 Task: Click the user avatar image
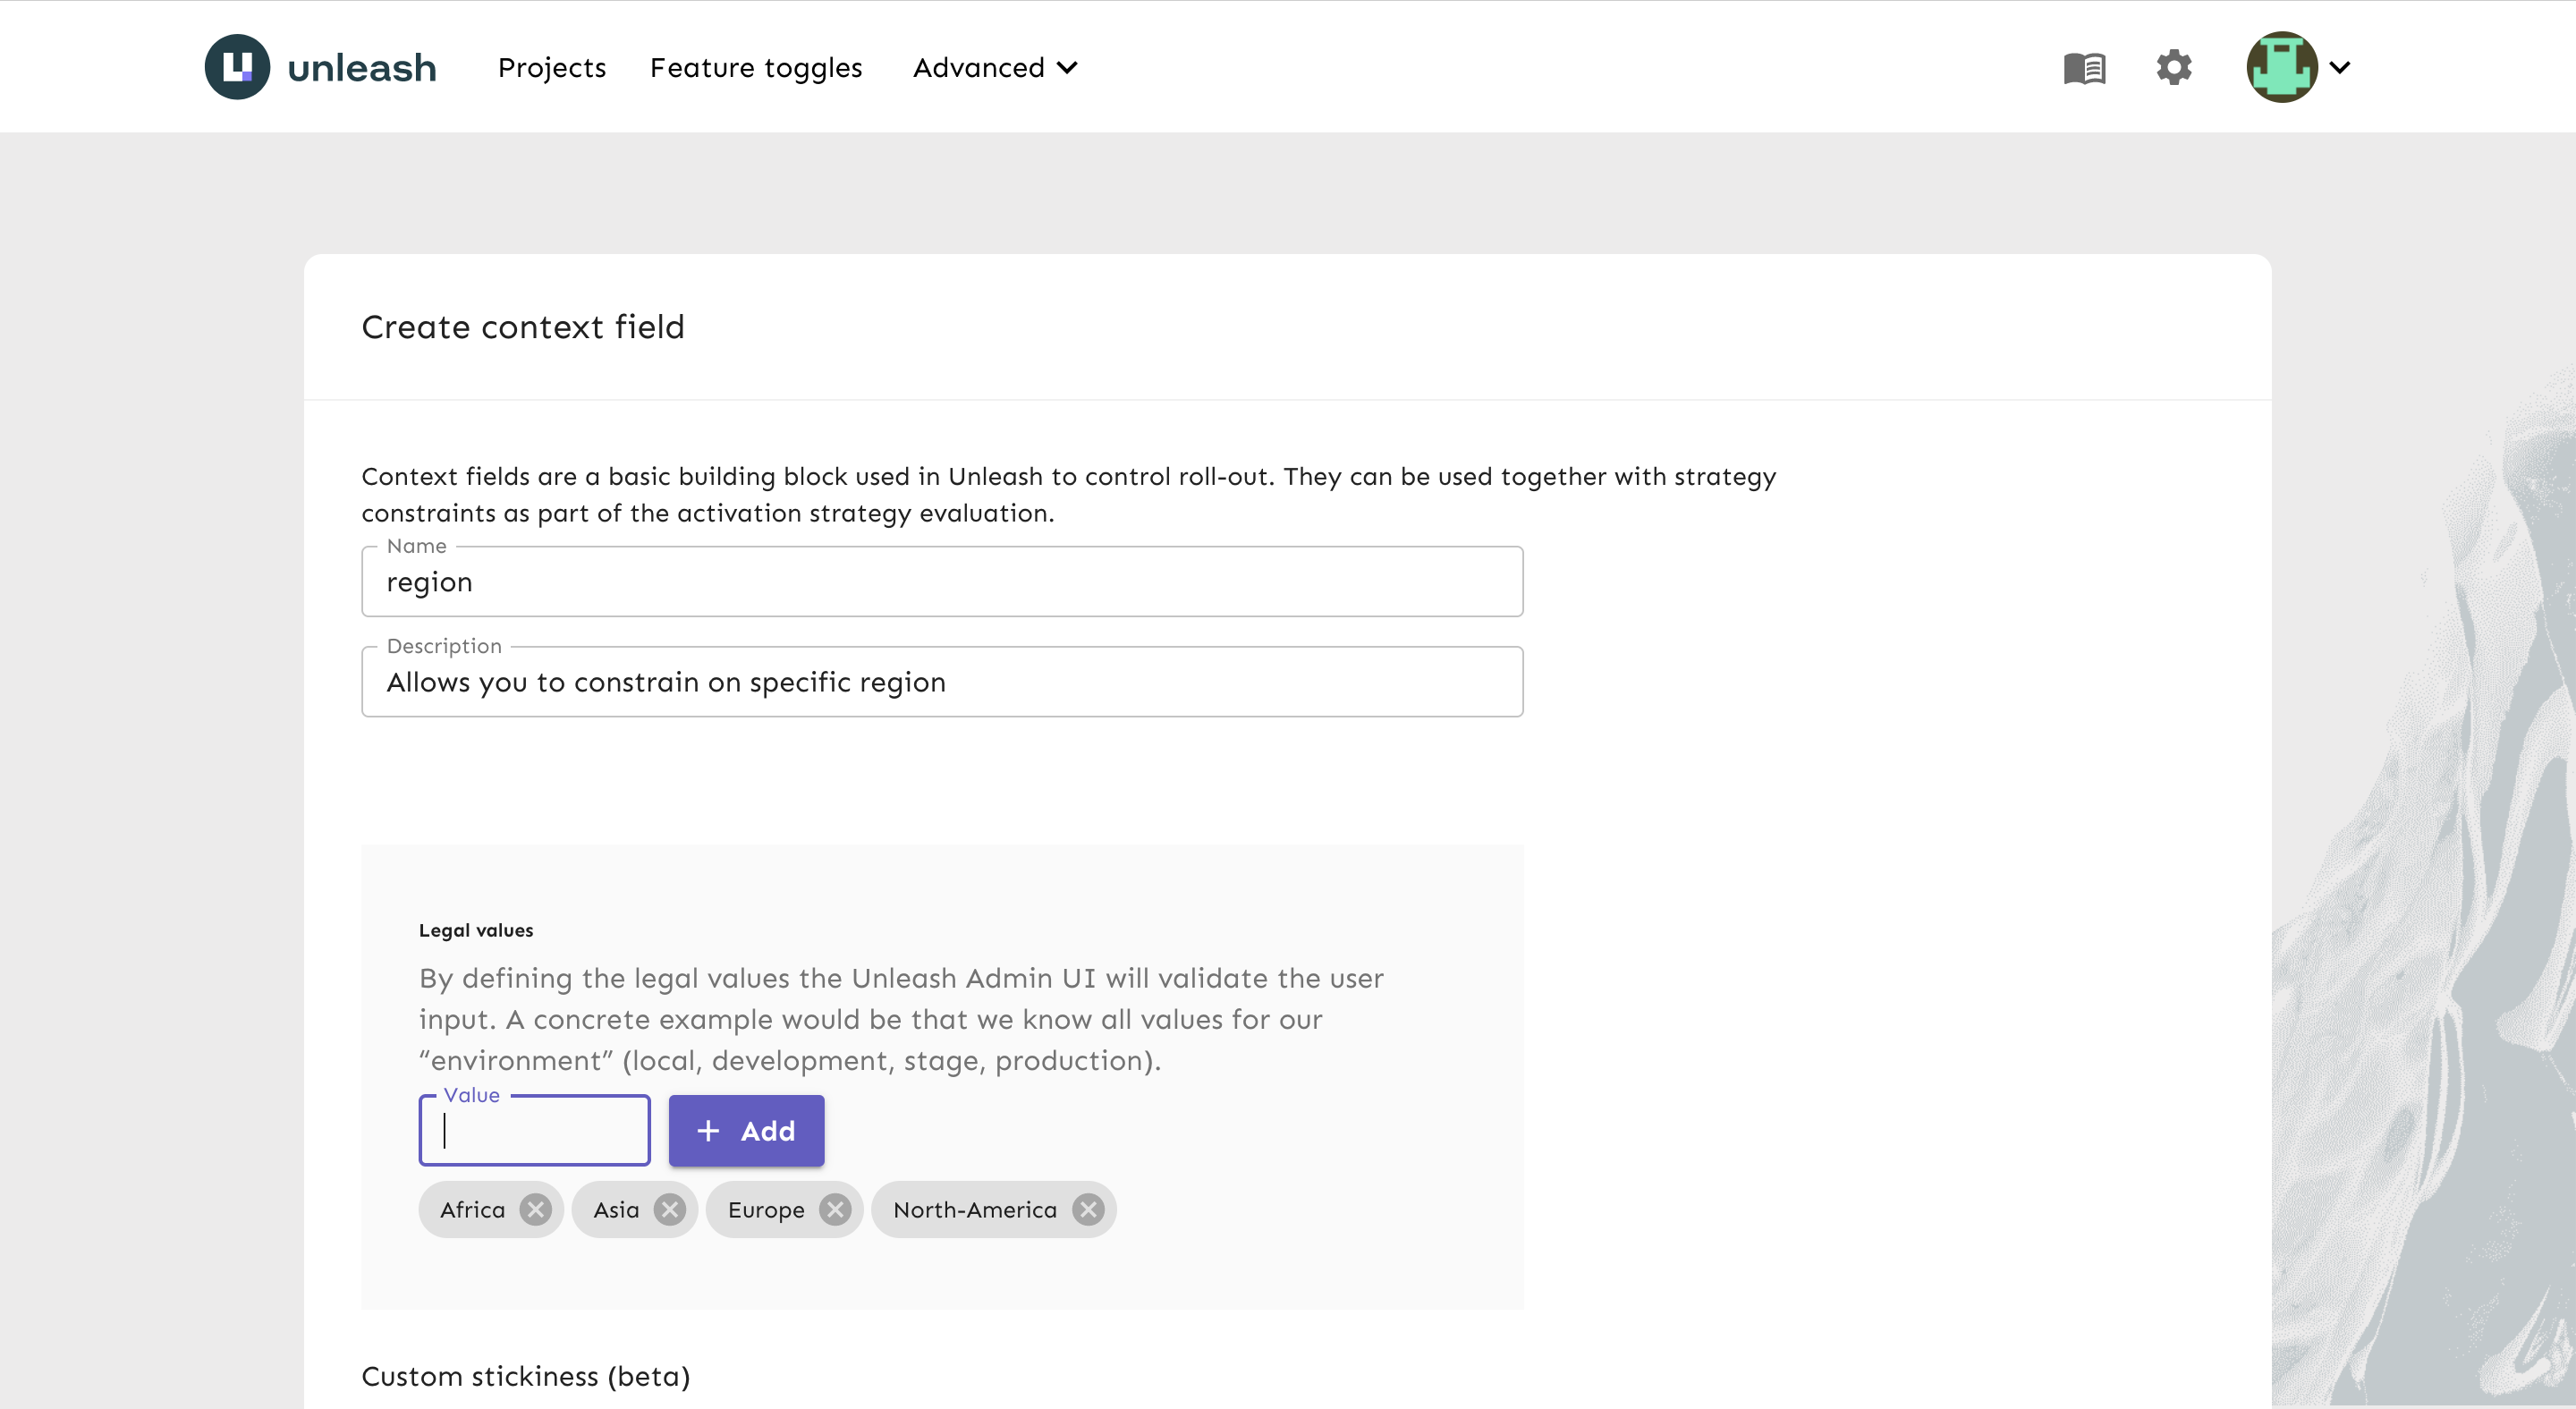click(x=2281, y=67)
